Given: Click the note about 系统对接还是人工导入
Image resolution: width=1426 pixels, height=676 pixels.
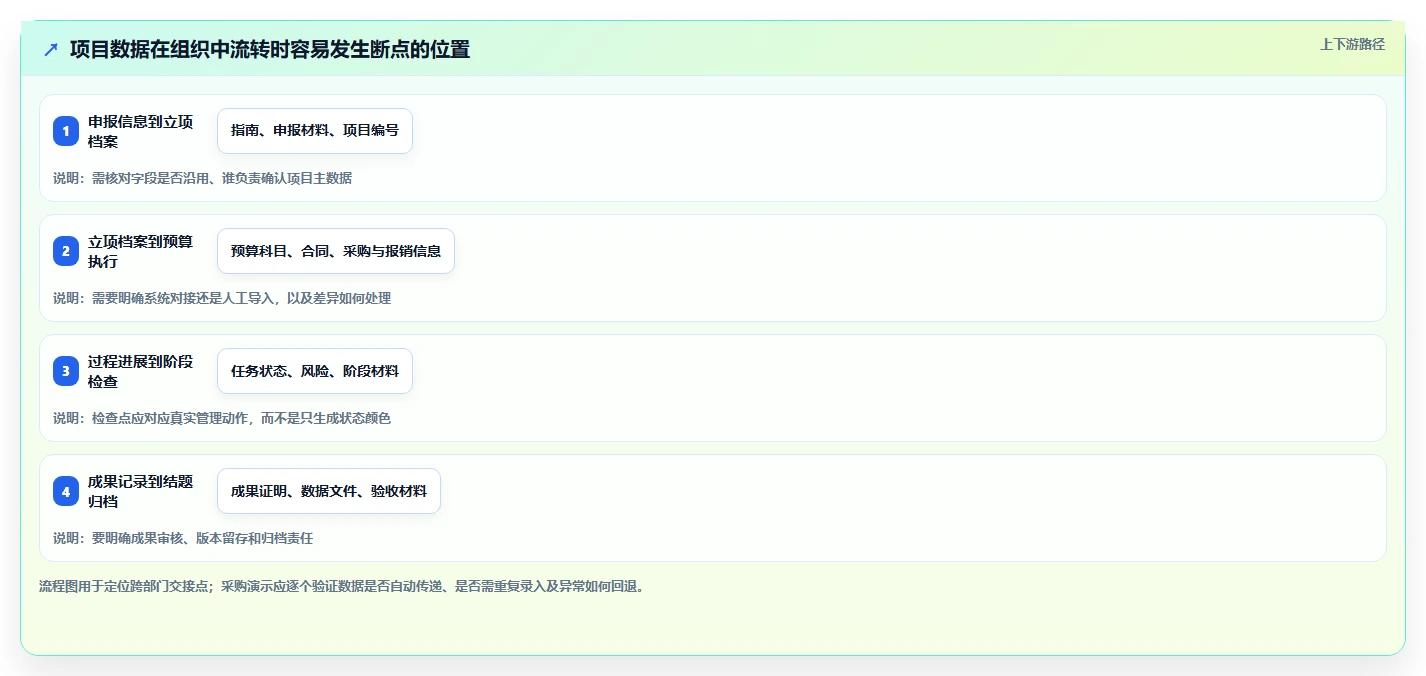Looking at the screenshot, I should (222, 298).
